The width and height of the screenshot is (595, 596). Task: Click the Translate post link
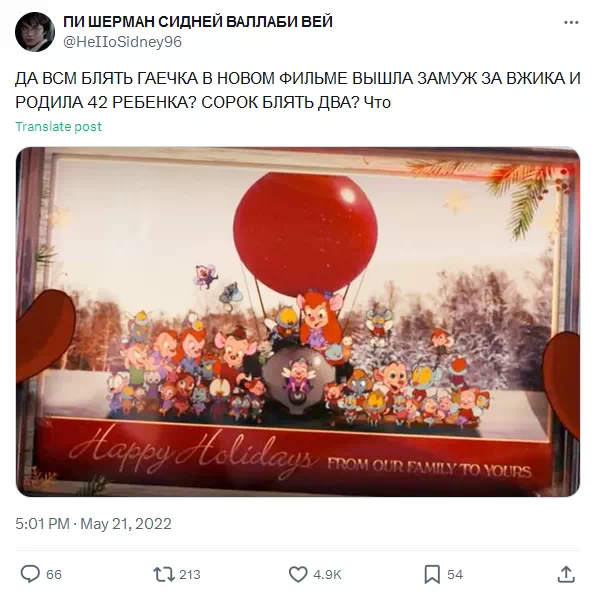59,127
